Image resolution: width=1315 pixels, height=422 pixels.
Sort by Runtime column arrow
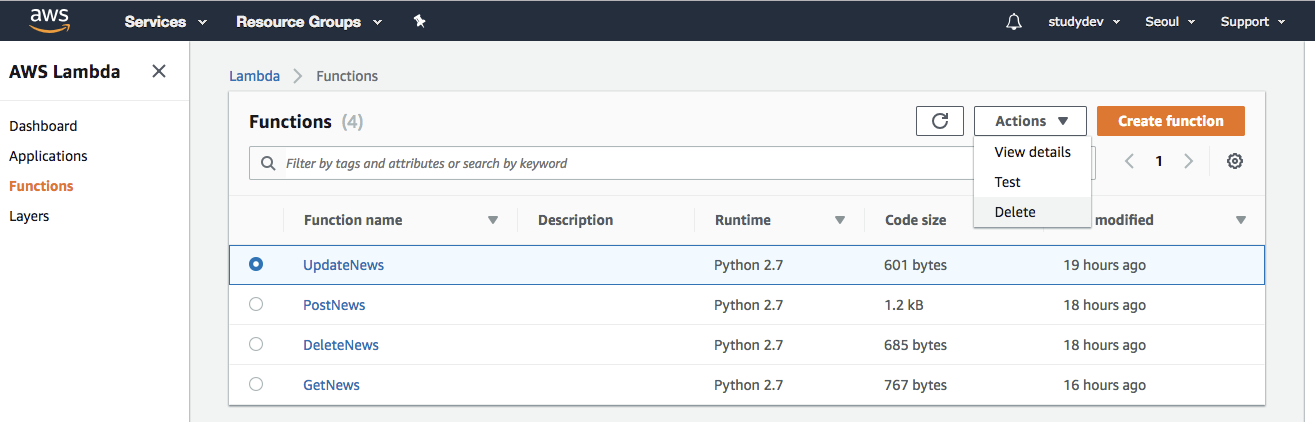840,220
